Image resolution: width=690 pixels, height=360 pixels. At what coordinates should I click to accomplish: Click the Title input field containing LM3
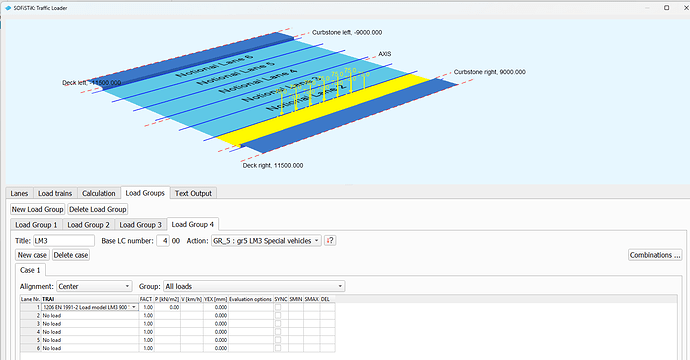(x=63, y=241)
